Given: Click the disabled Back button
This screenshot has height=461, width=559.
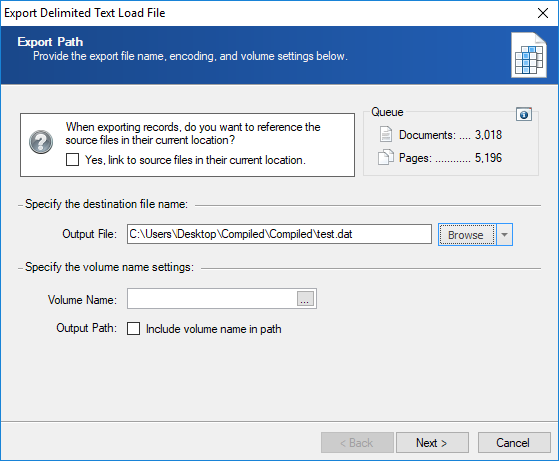Looking at the screenshot, I should point(357,442).
